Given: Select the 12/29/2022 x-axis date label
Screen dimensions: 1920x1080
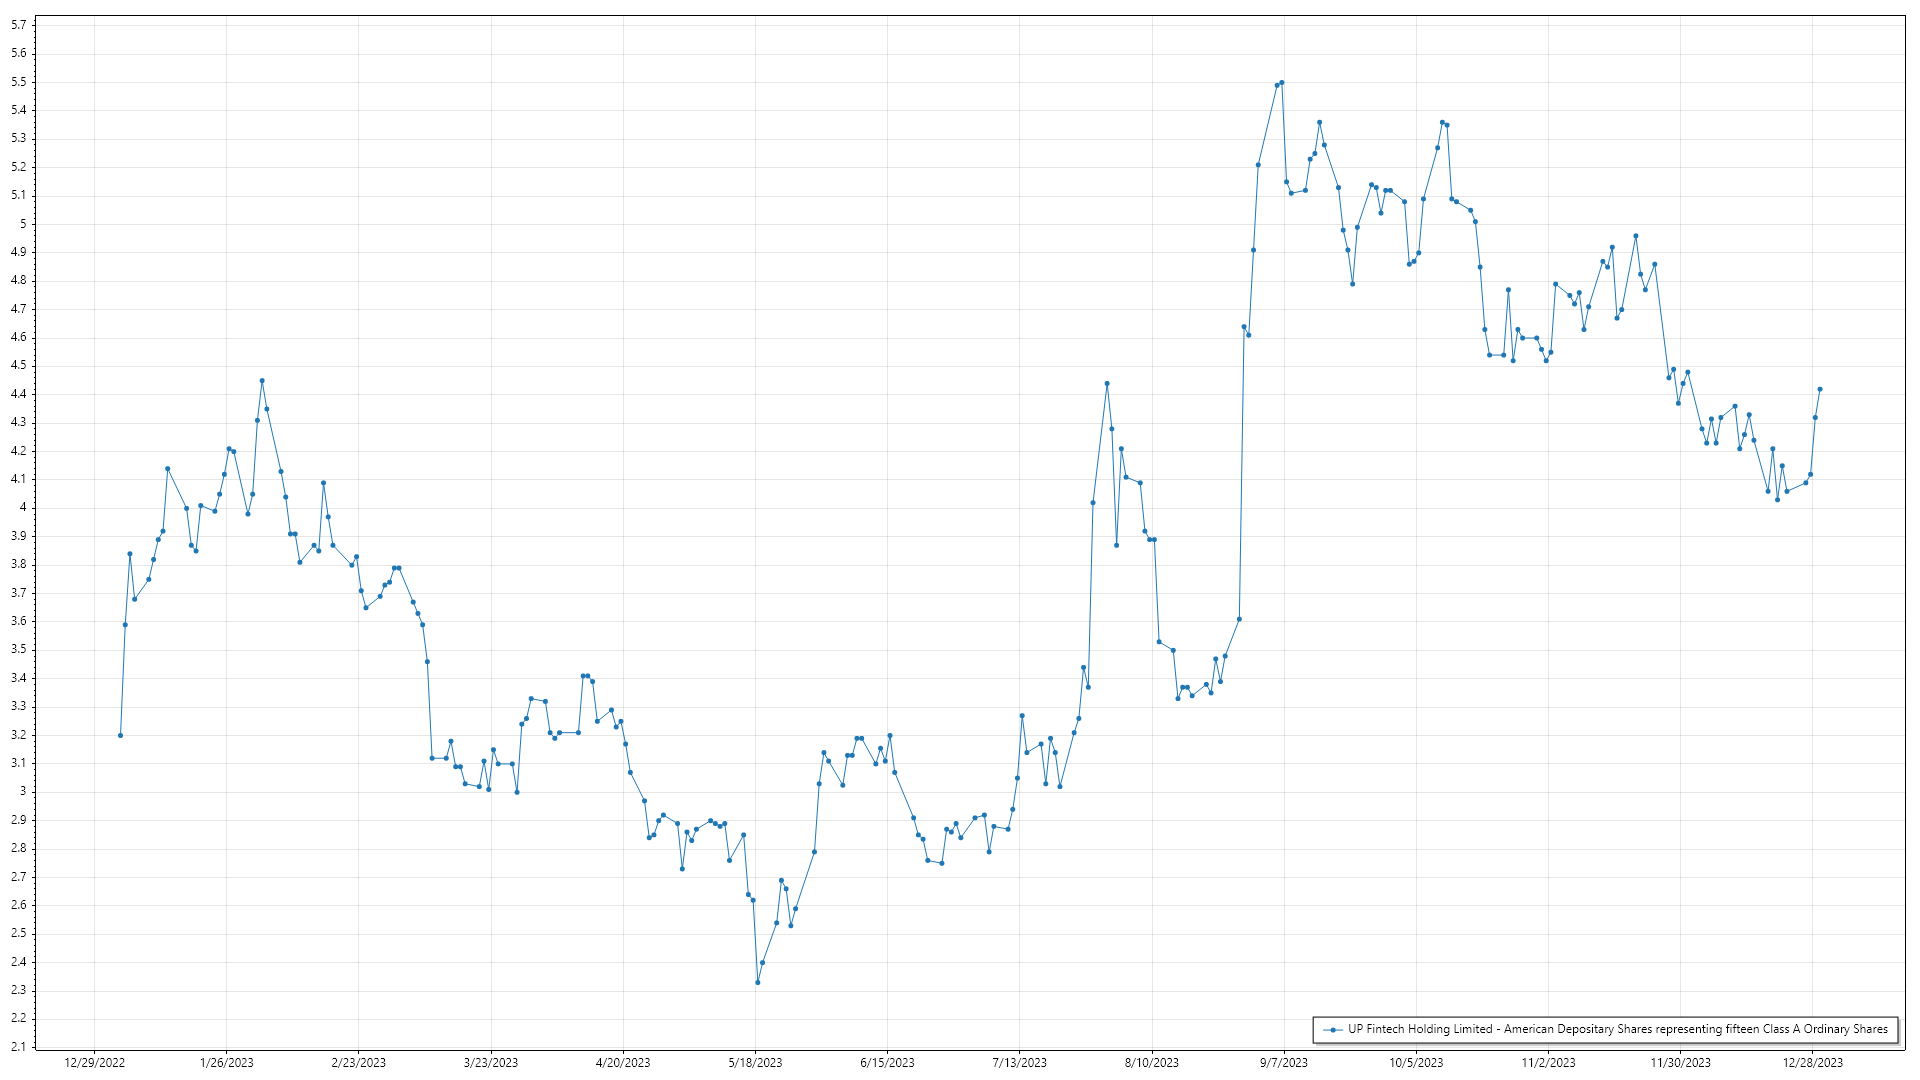Looking at the screenshot, I should (94, 1063).
